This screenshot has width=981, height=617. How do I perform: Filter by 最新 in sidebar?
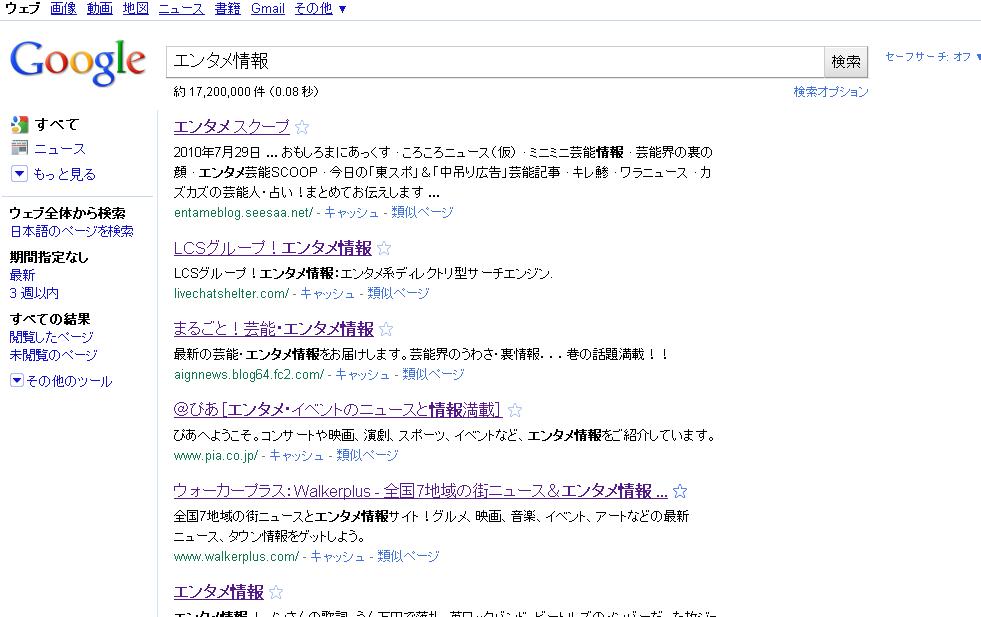[22, 275]
